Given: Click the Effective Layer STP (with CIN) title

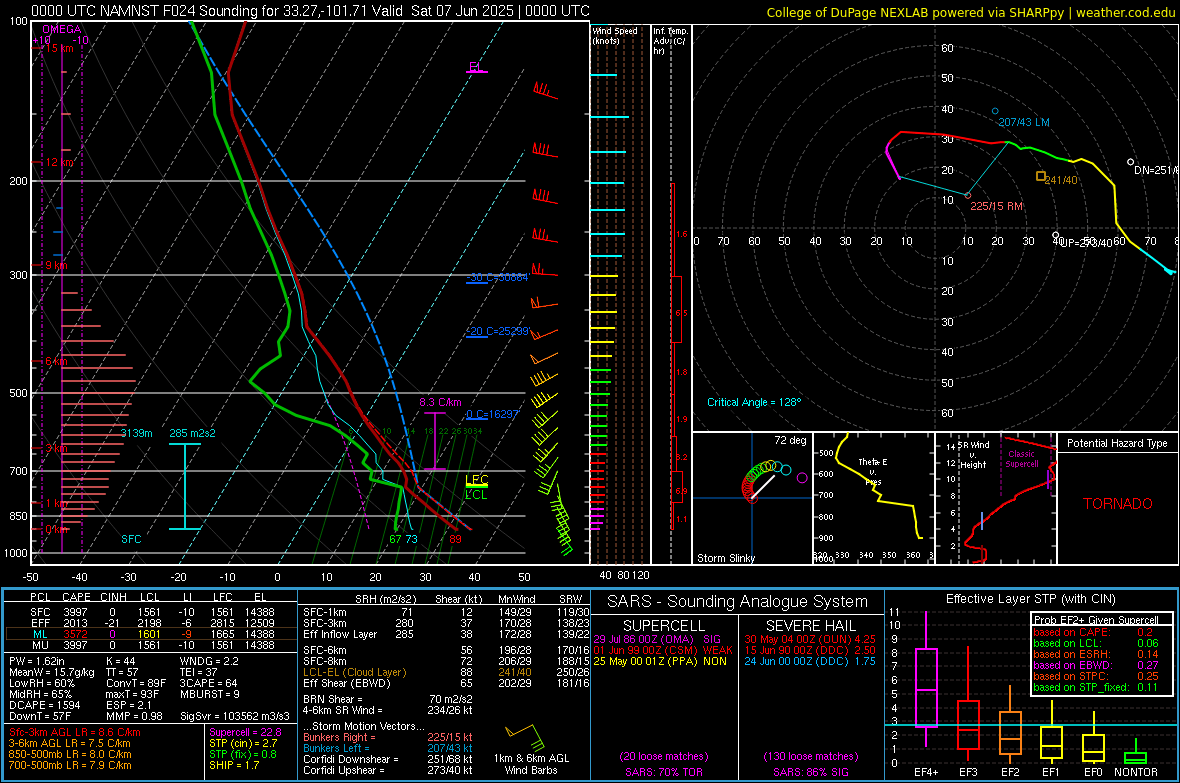Looking at the screenshot, I should click(x=1030, y=599).
